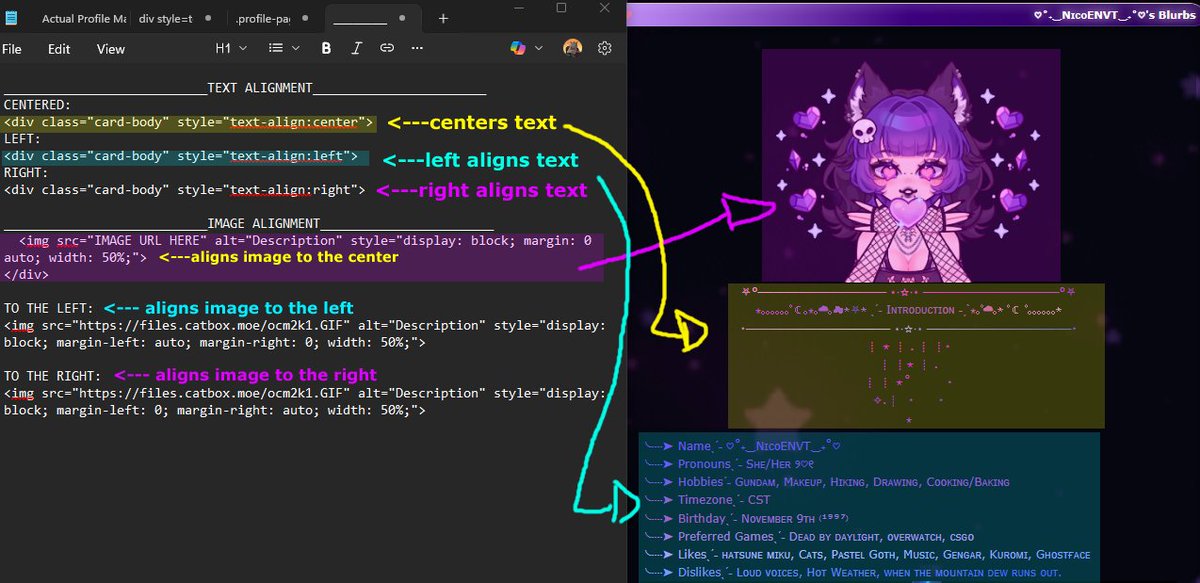This screenshot has height=583, width=1200.
Task: Click the Notepad app icon in title bar
Action: point(11,18)
